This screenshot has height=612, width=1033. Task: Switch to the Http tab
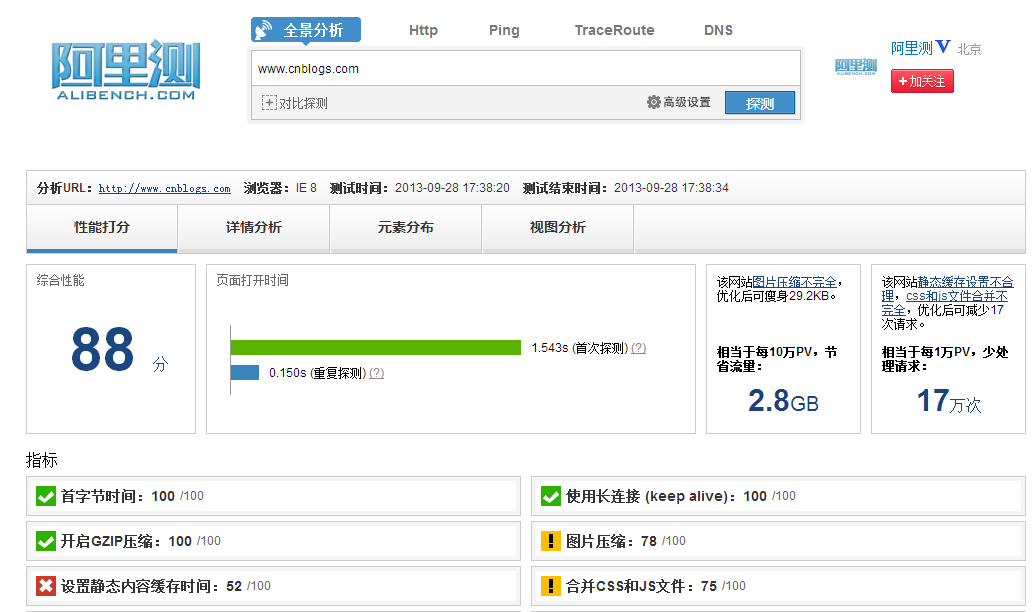coord(423,30)
